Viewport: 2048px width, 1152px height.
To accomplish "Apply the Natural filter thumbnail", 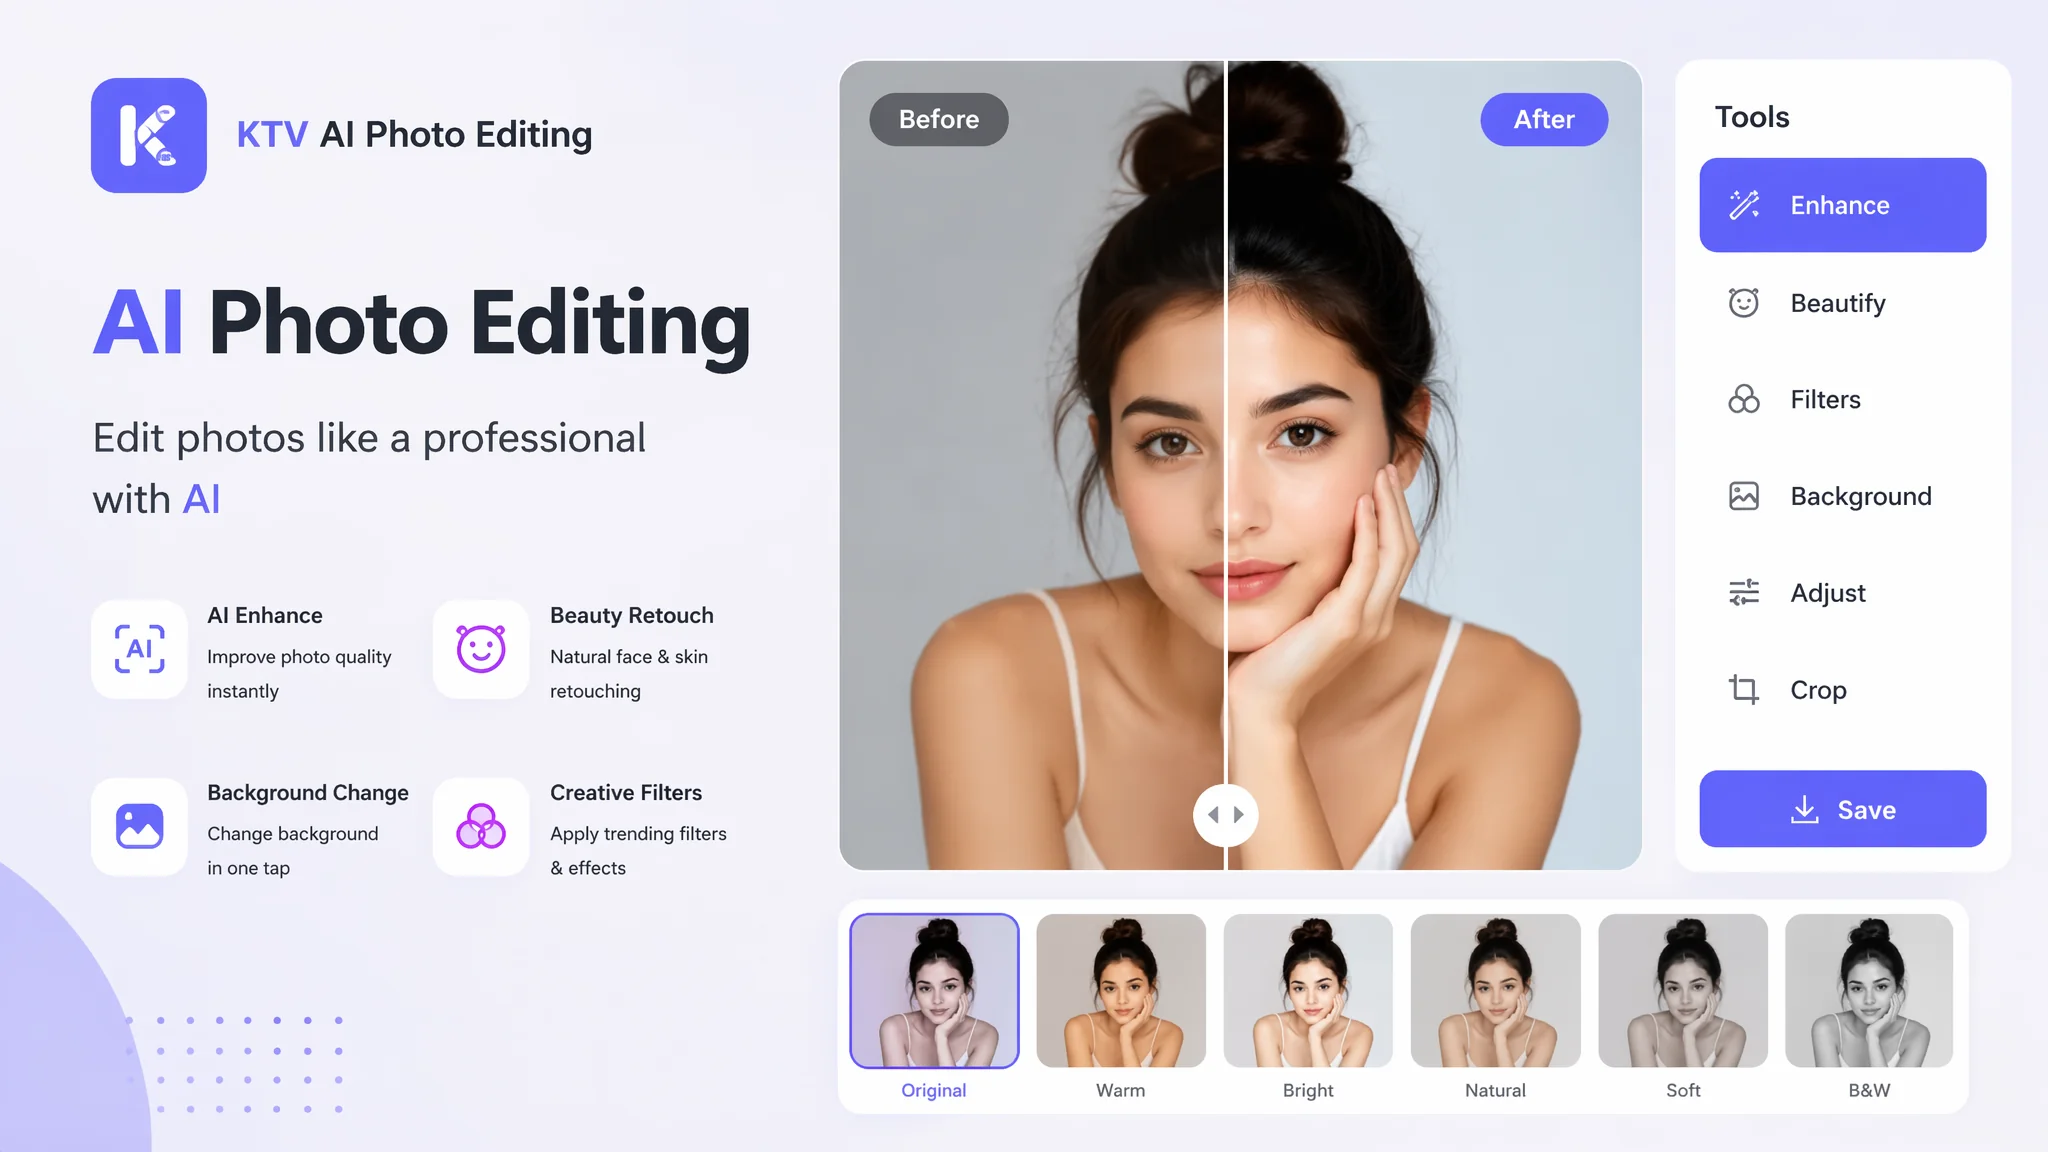I will click(x=1495, y=990).
